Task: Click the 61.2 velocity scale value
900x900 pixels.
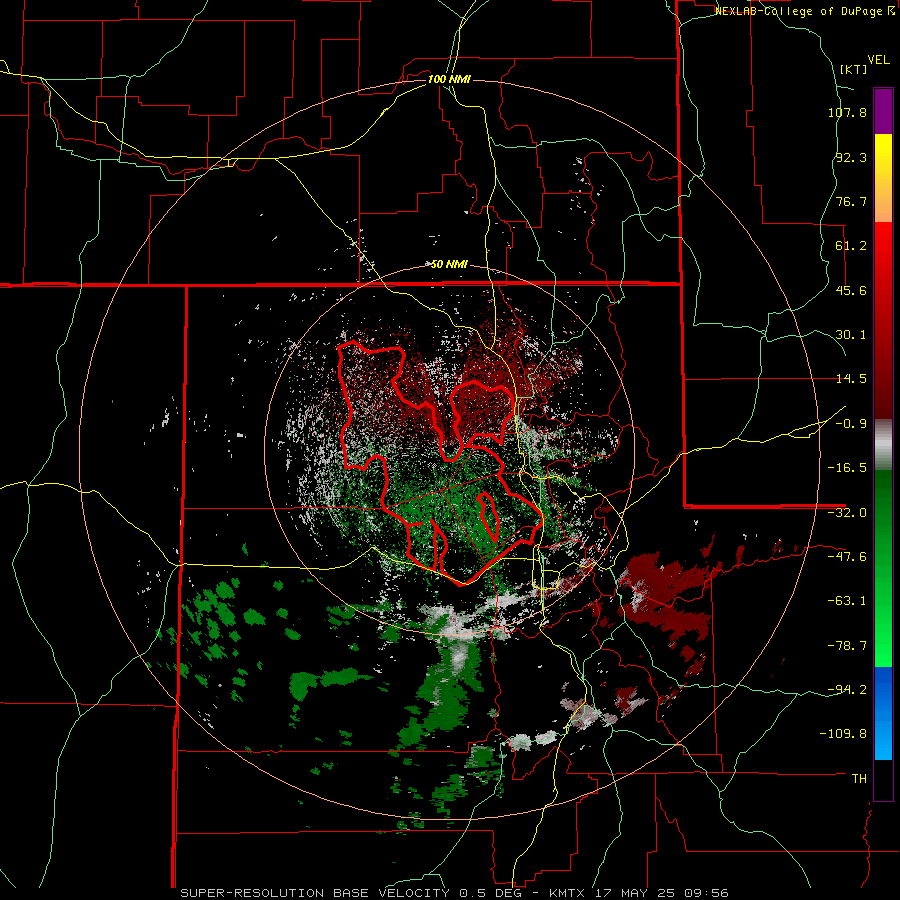Action: [x=851, y=246]
